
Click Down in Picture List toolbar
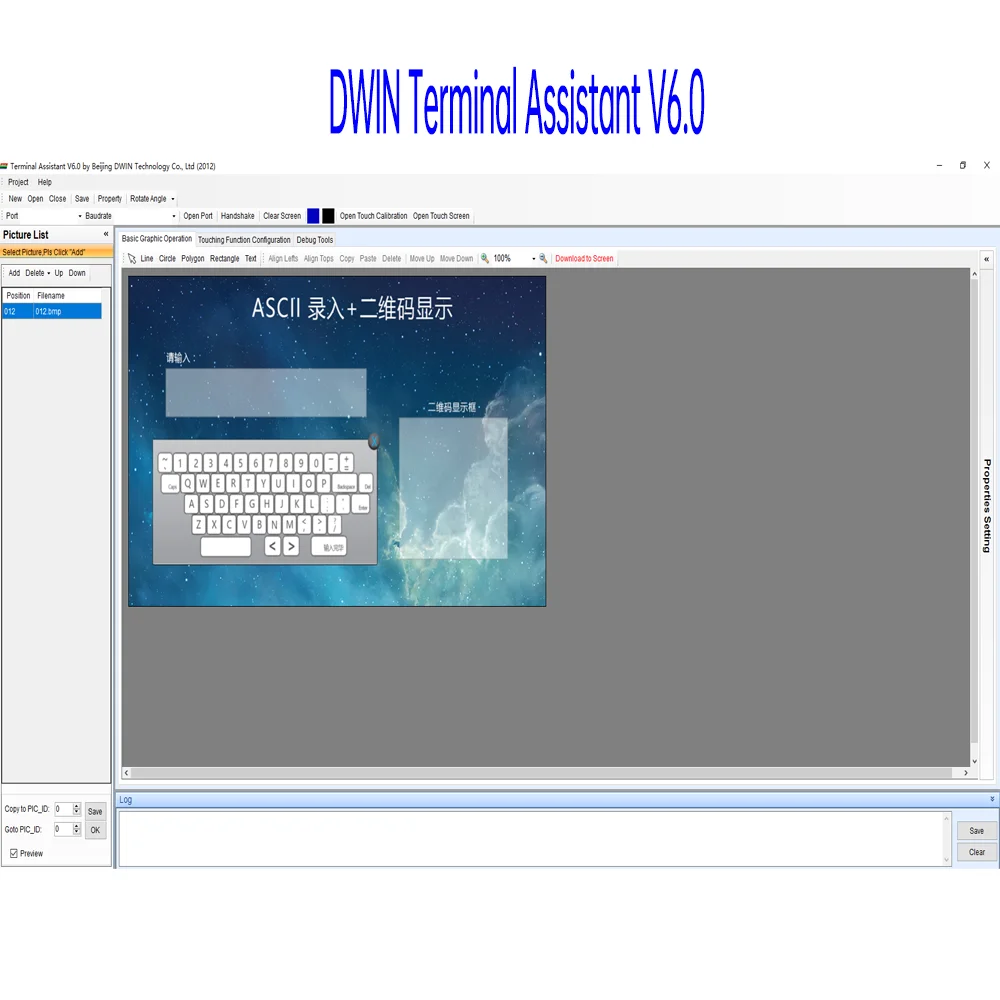click(77, 273)
